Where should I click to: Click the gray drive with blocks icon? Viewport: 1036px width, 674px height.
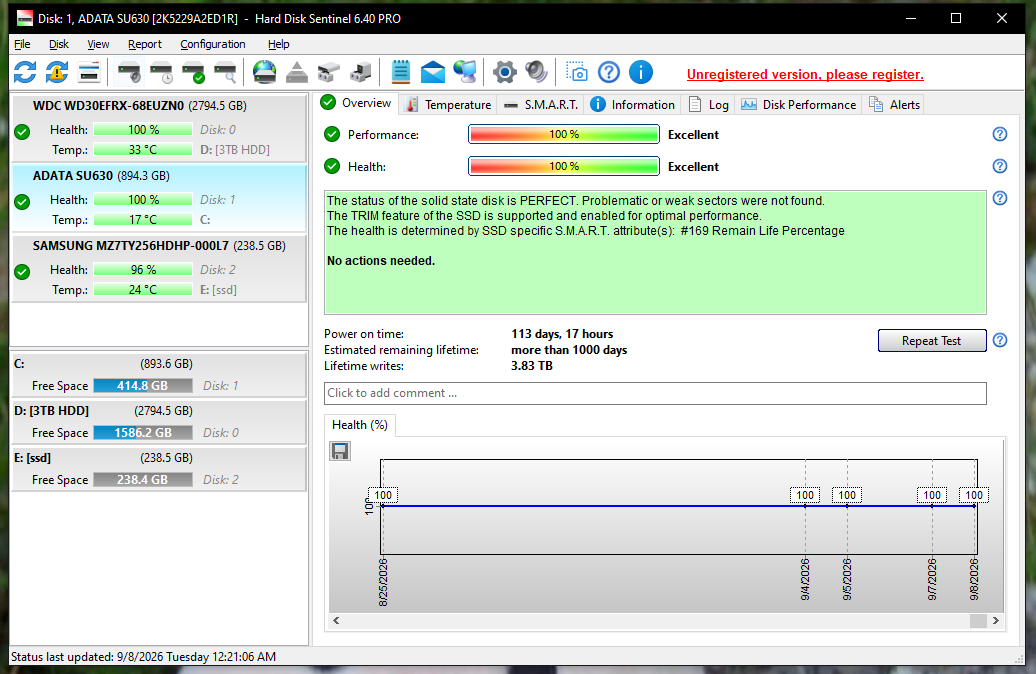click(x=328, y=72)
